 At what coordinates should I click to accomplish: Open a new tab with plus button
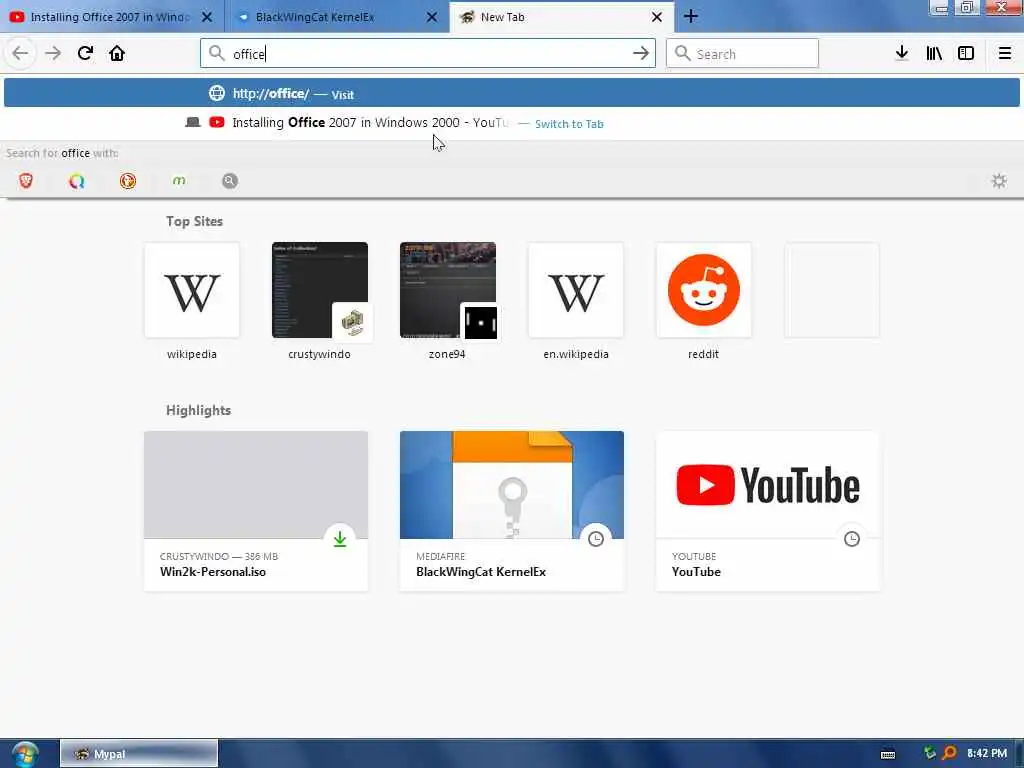tap(691, 17)
